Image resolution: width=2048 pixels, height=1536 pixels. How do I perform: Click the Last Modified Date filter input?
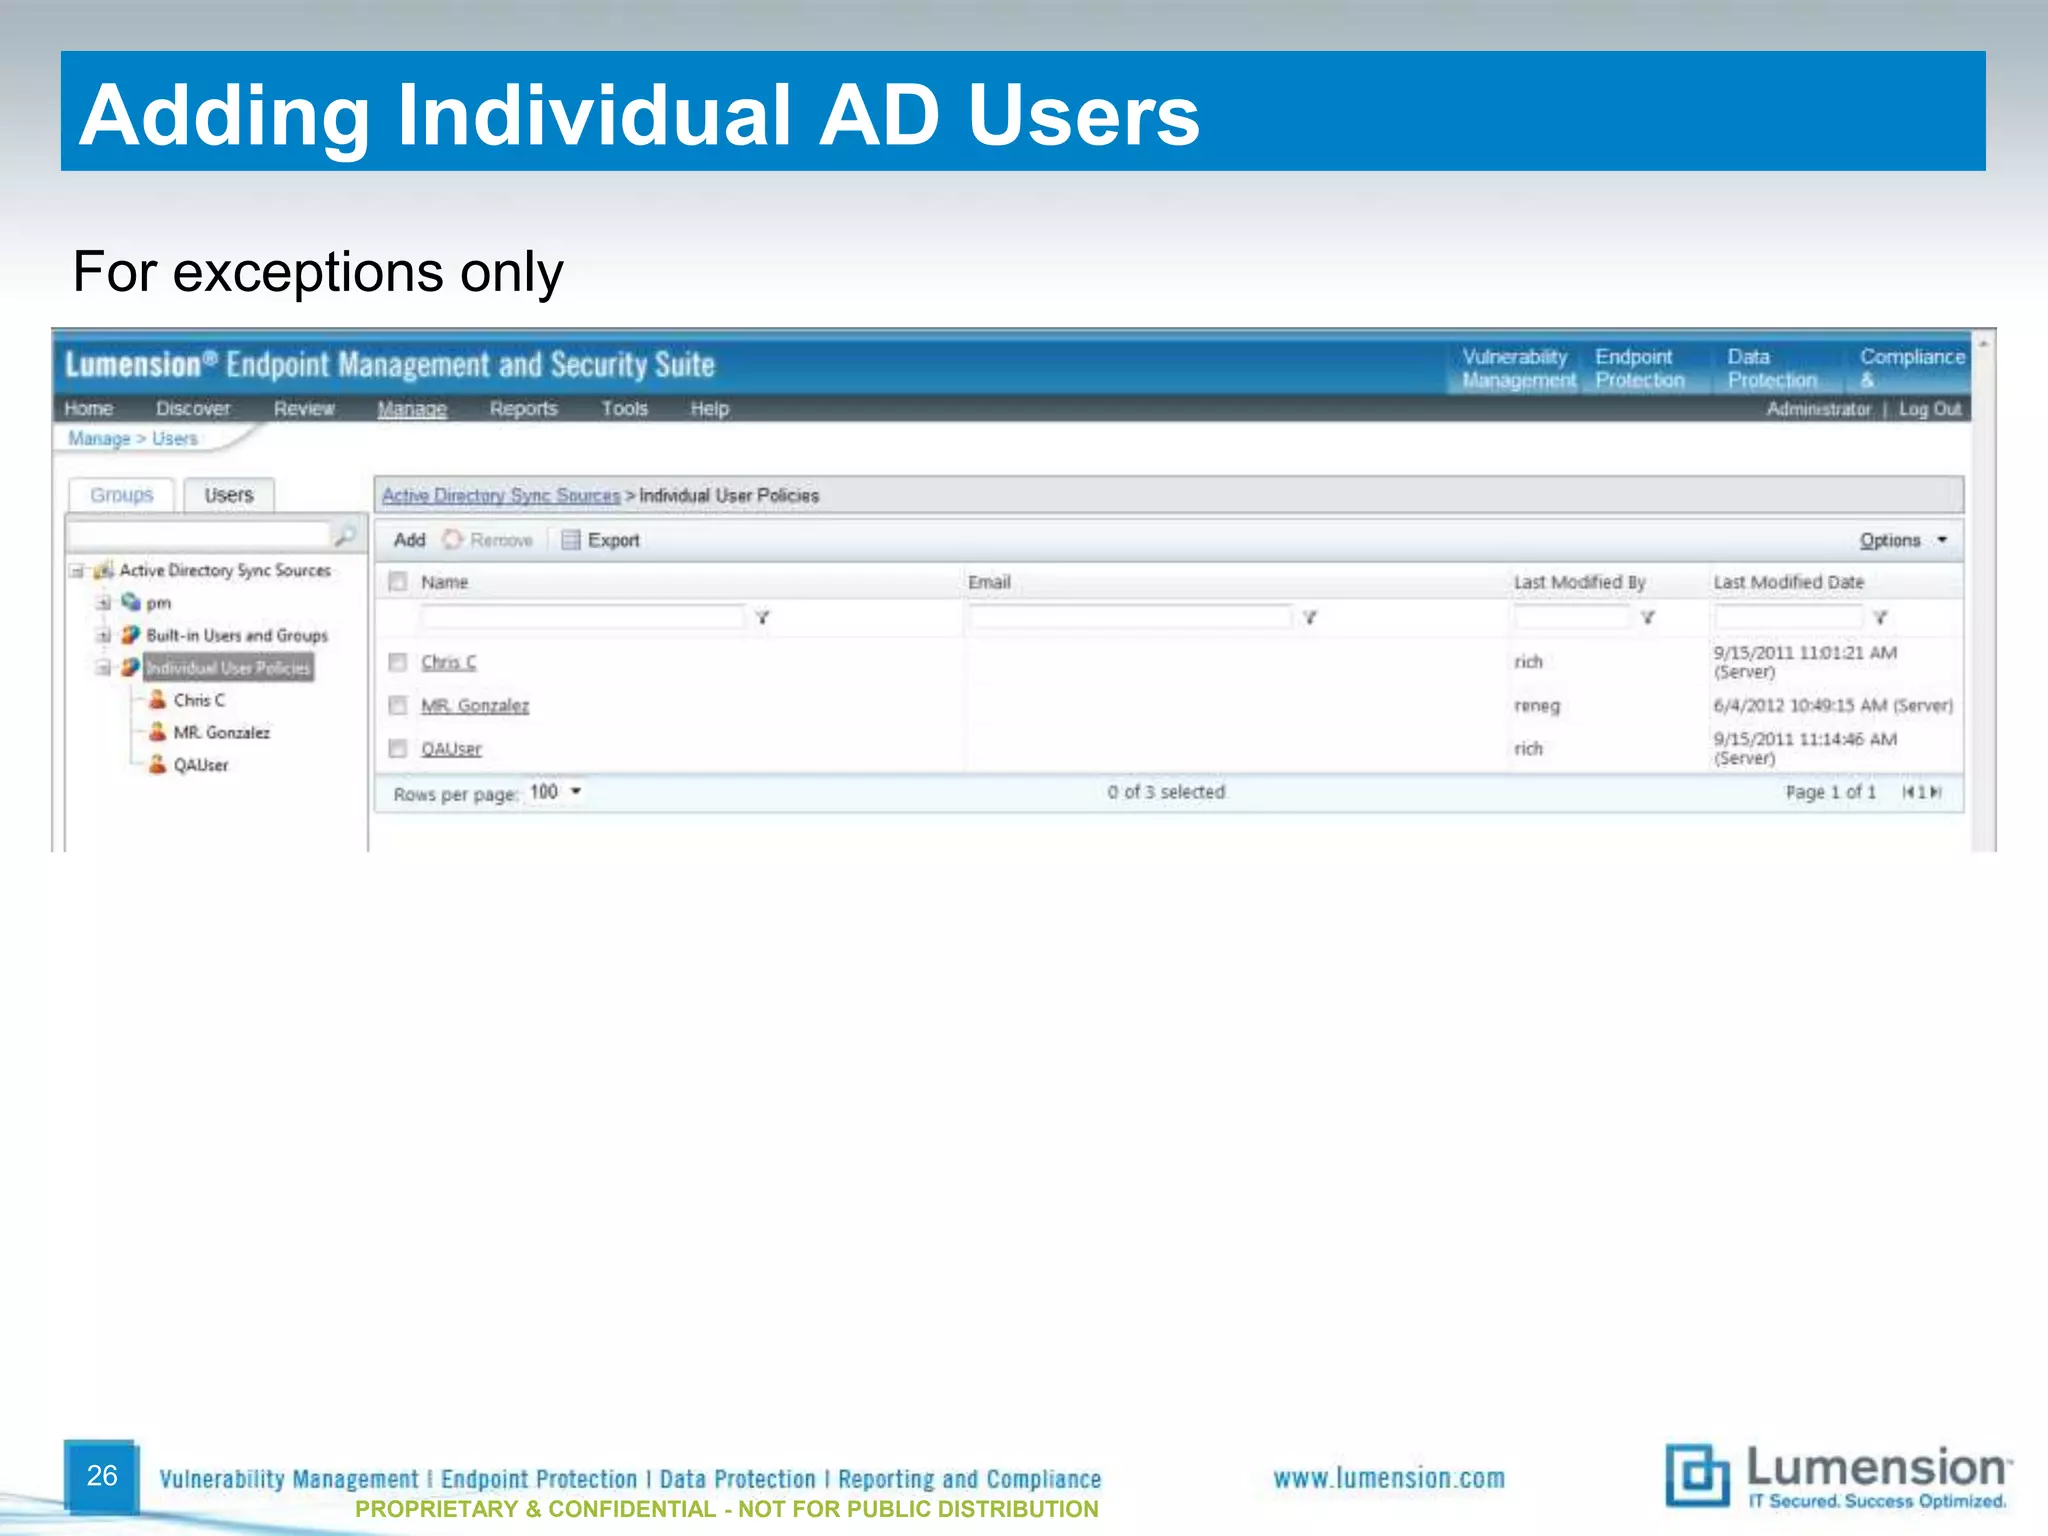1789,617
